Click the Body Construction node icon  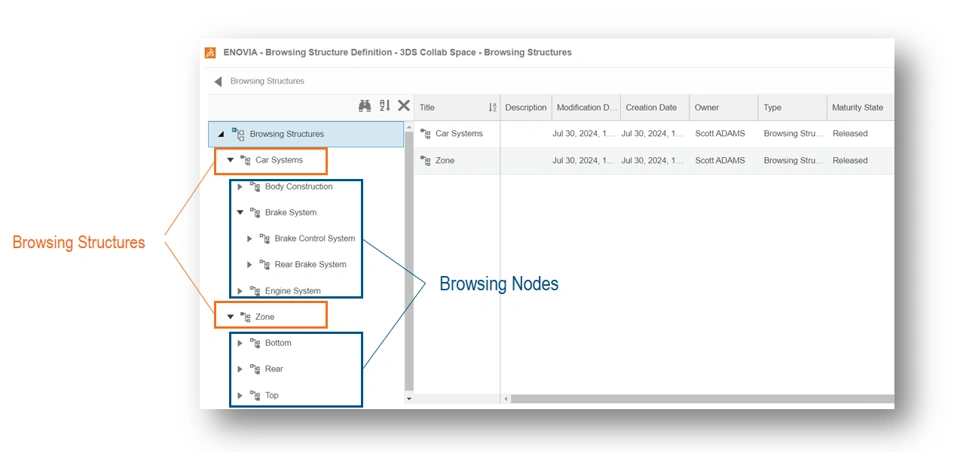(x=255, y=187)
